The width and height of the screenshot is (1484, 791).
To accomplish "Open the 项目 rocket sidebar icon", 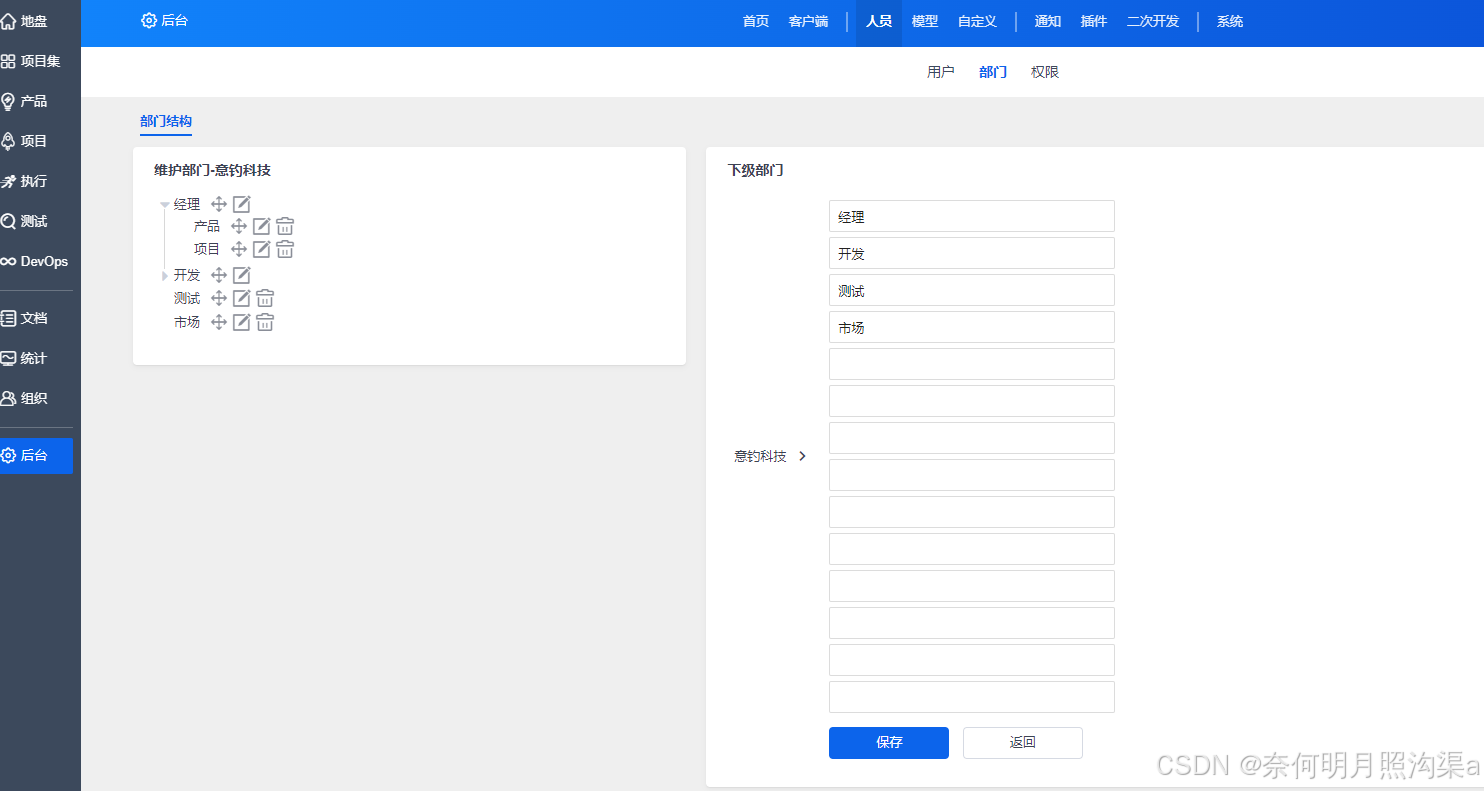I will click(9, 141).
